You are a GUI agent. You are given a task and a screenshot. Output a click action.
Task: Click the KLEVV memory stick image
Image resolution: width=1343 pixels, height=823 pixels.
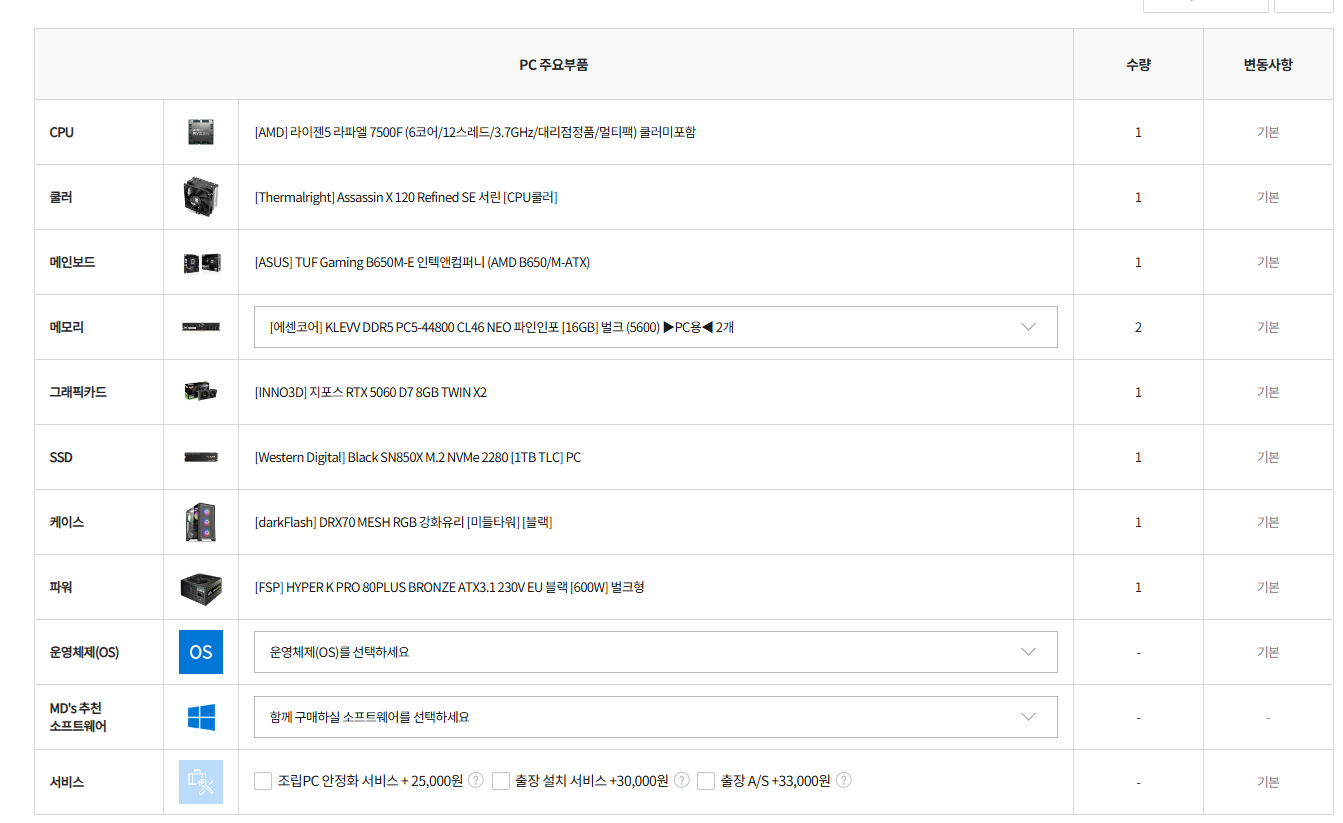201,327
